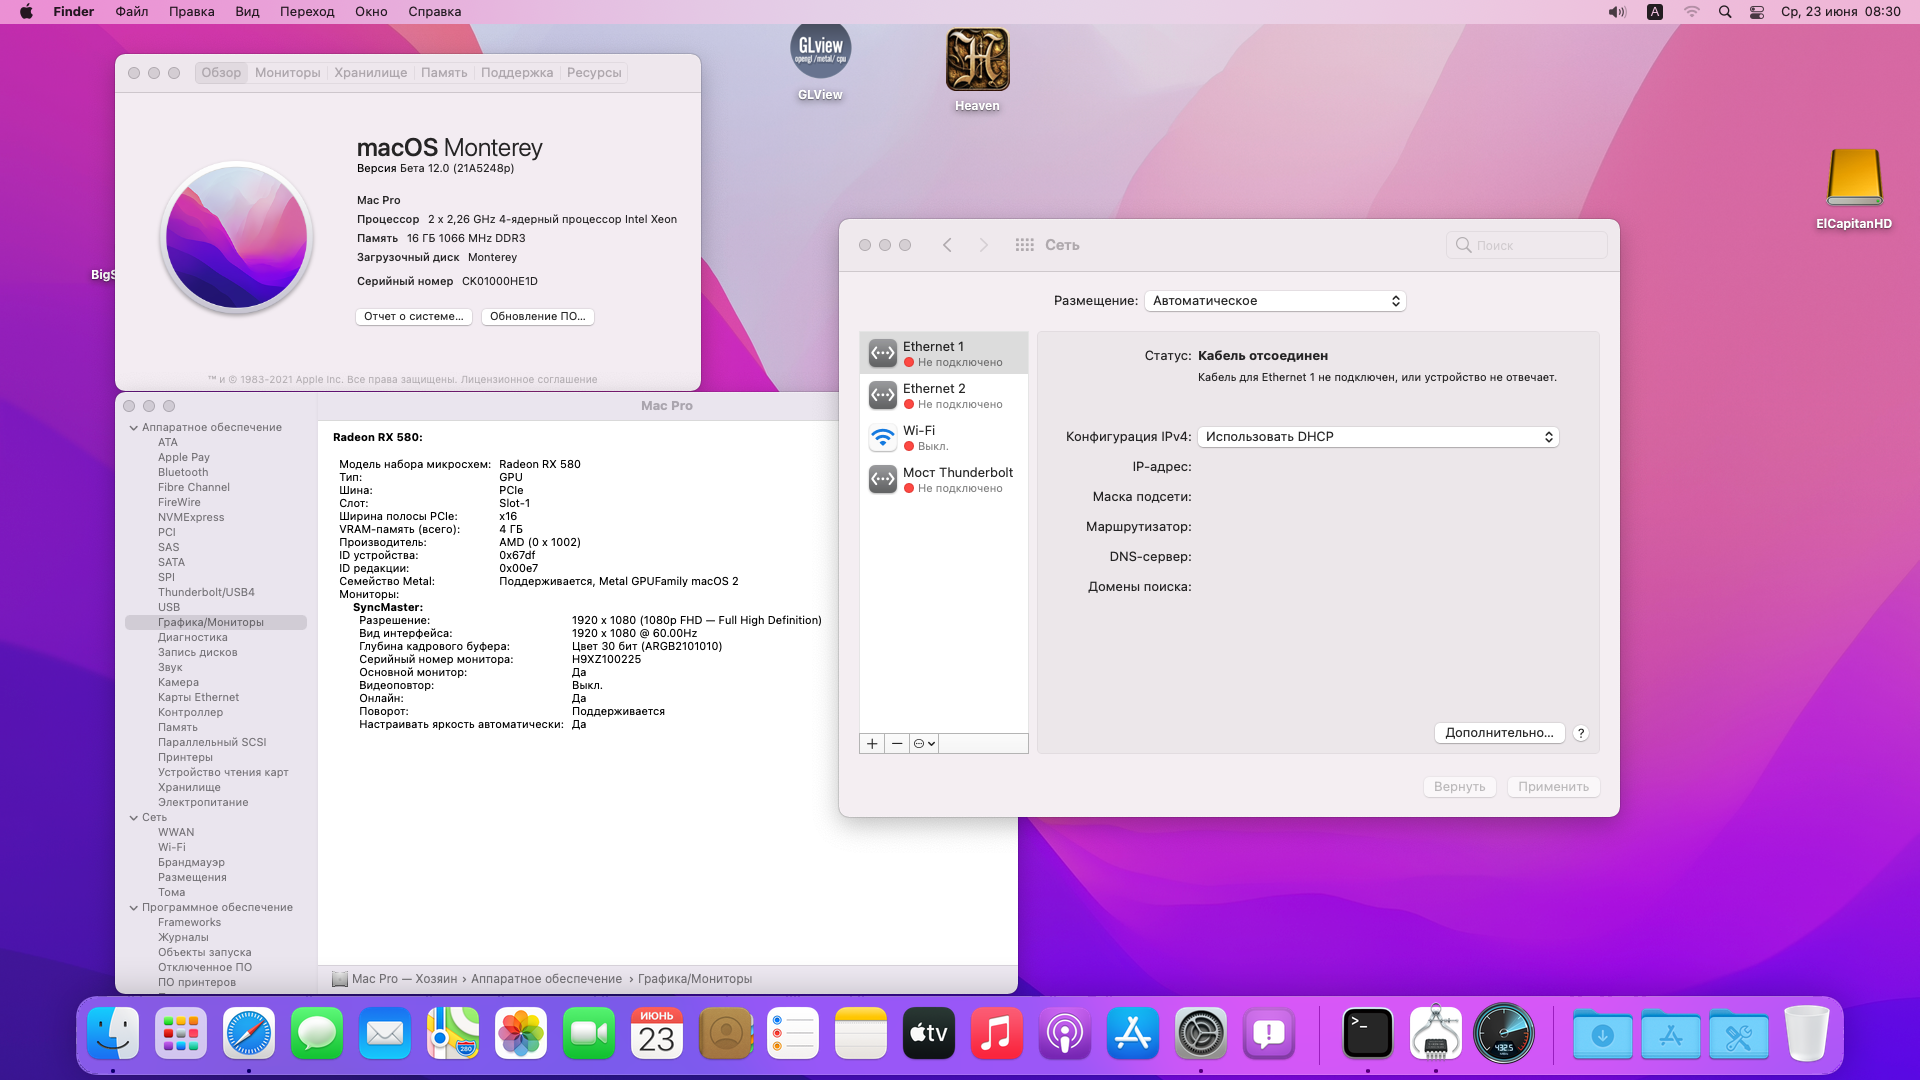Viewport: 1920px width, 1080px height.
Task: Collapse the Аппаратное обеспечение tree section
Action: [x=134, y=428]
